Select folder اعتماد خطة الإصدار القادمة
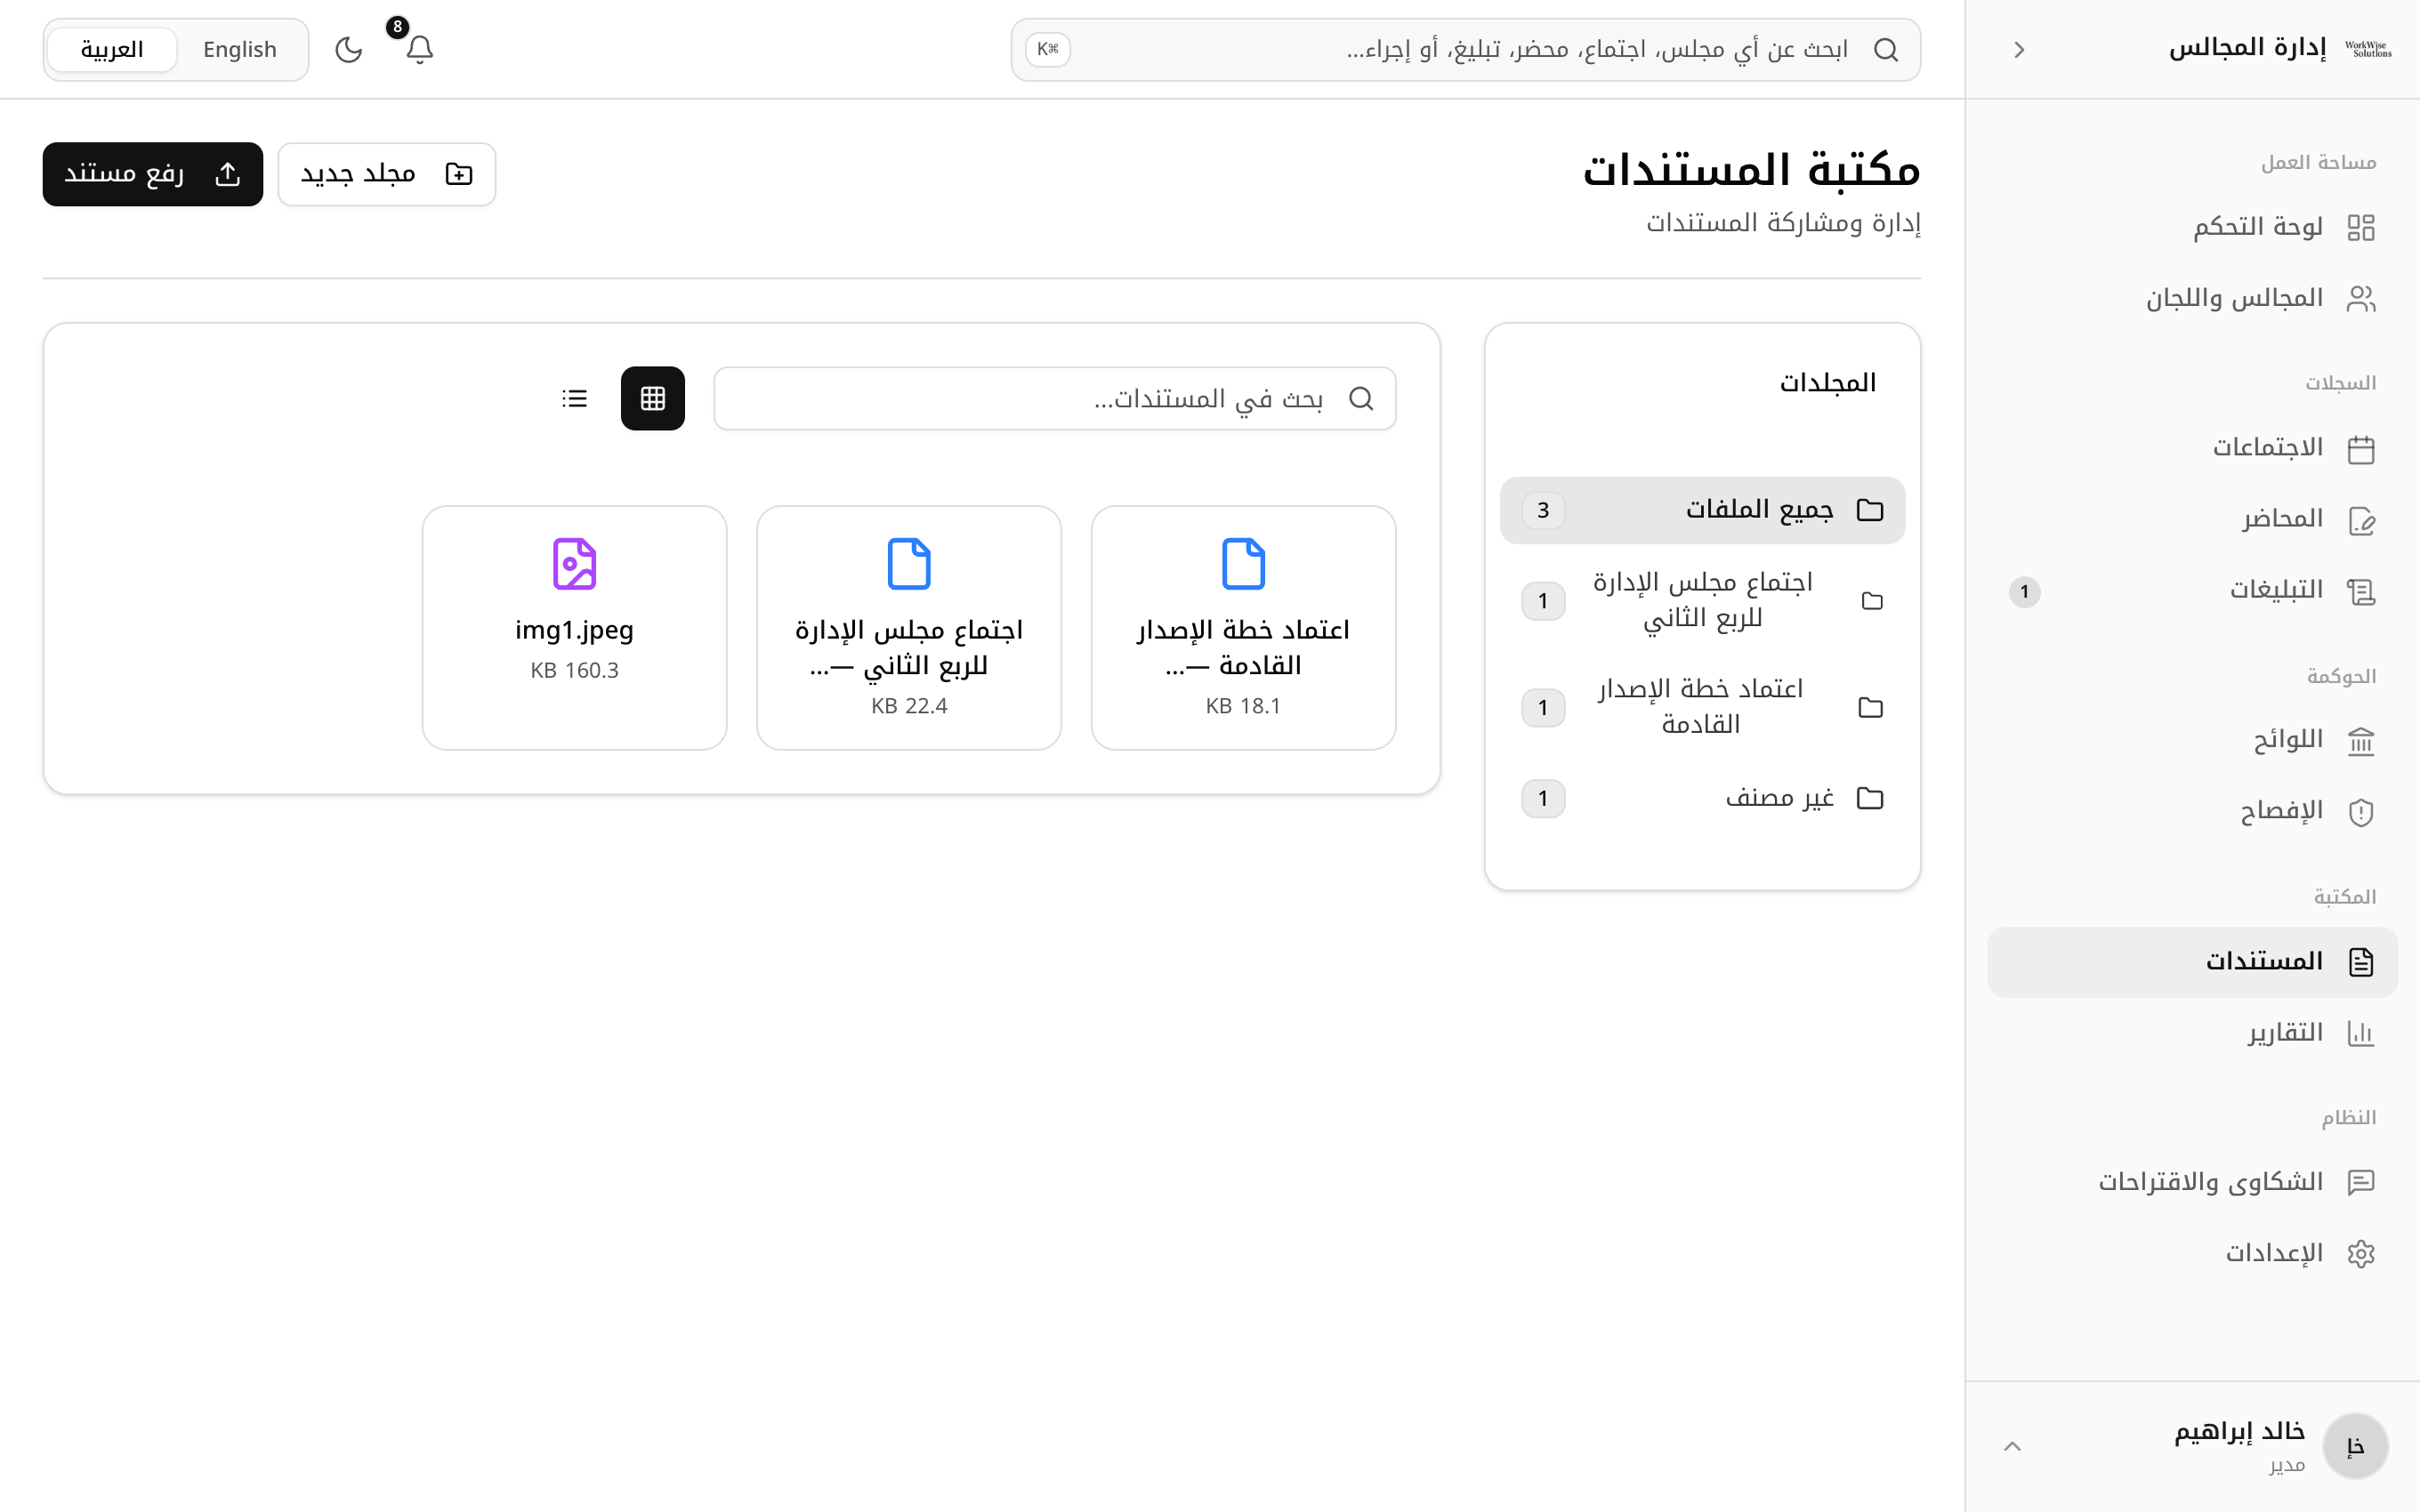Image resolution: width=2420 pixels, height=1512 pixels. [x=1702, y=707]
